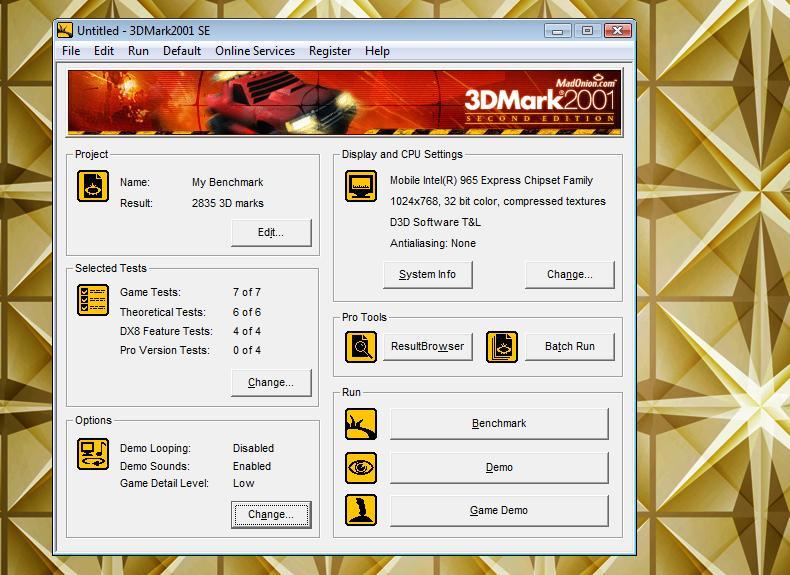The width and height of the screenshot is (790, 575).
Task: Launch the Game Demo
Action: coord(499,510)
